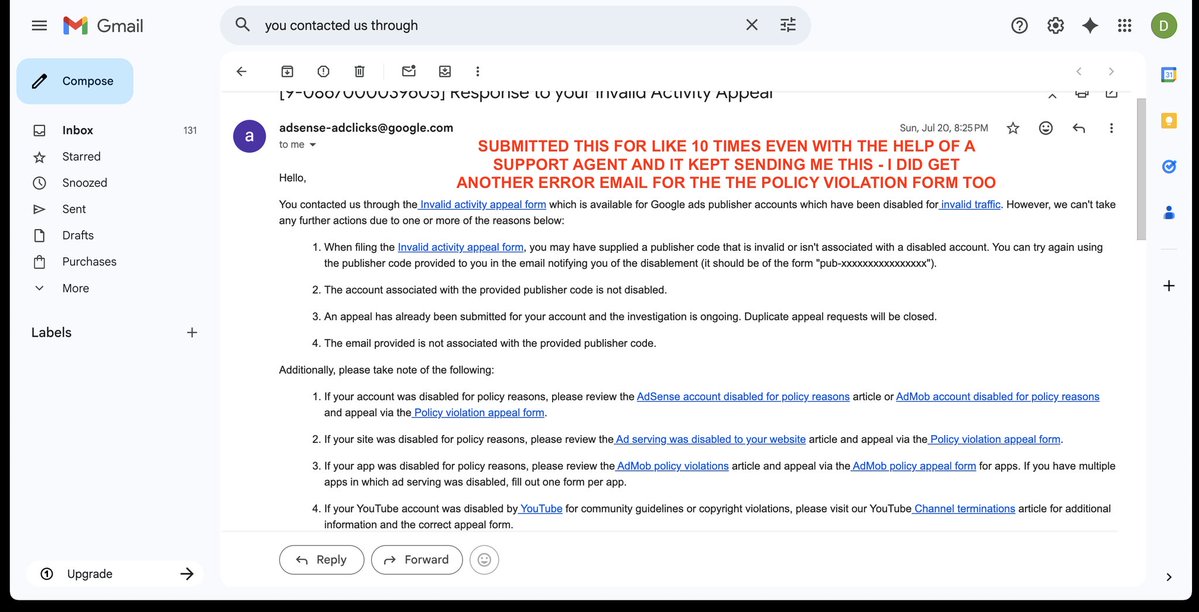Click the Gmail logo

pyautogui.click(x=103, y=25)
